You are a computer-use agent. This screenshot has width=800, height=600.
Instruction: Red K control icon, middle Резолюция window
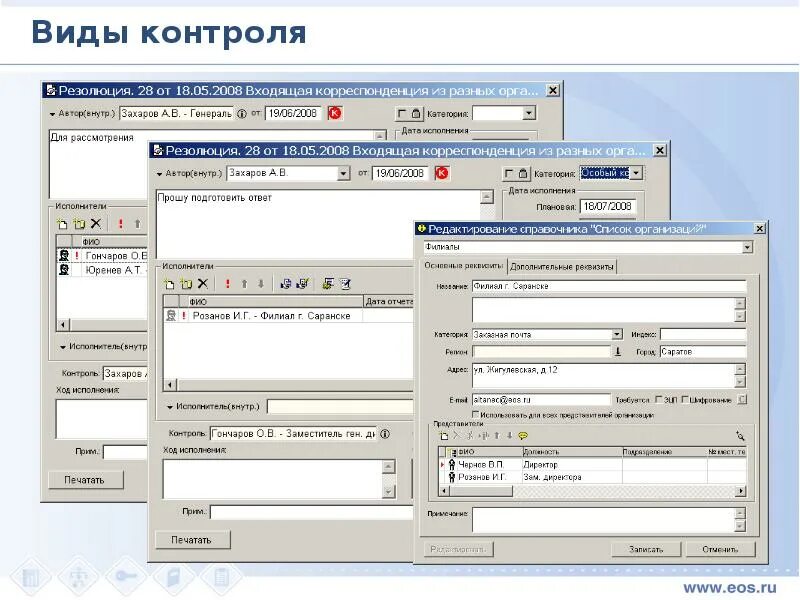(x=442, y=173)
